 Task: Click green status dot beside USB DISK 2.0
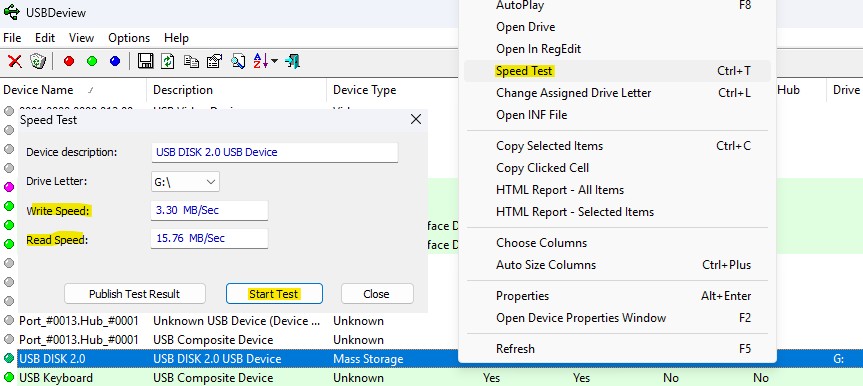[9, 358]
